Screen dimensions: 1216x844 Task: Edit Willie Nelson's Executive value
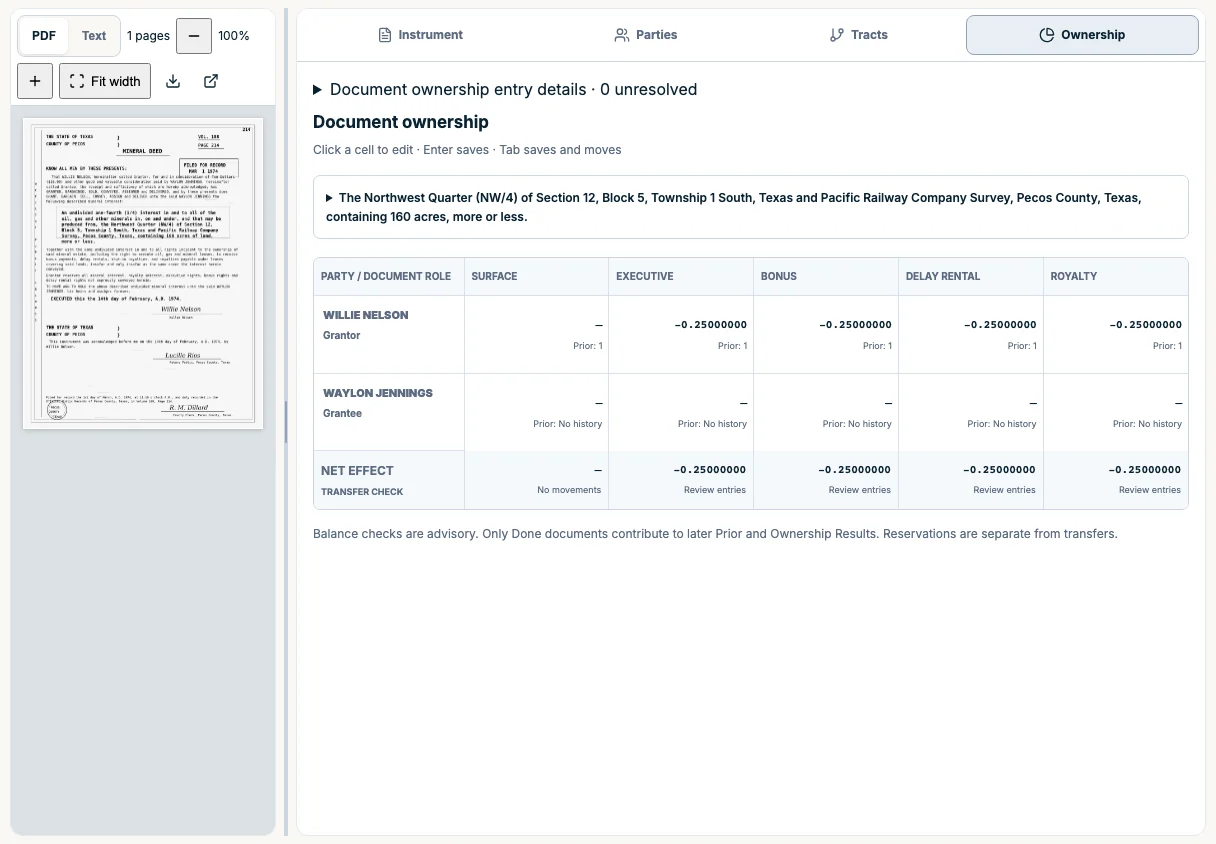(x=681, y=334)
